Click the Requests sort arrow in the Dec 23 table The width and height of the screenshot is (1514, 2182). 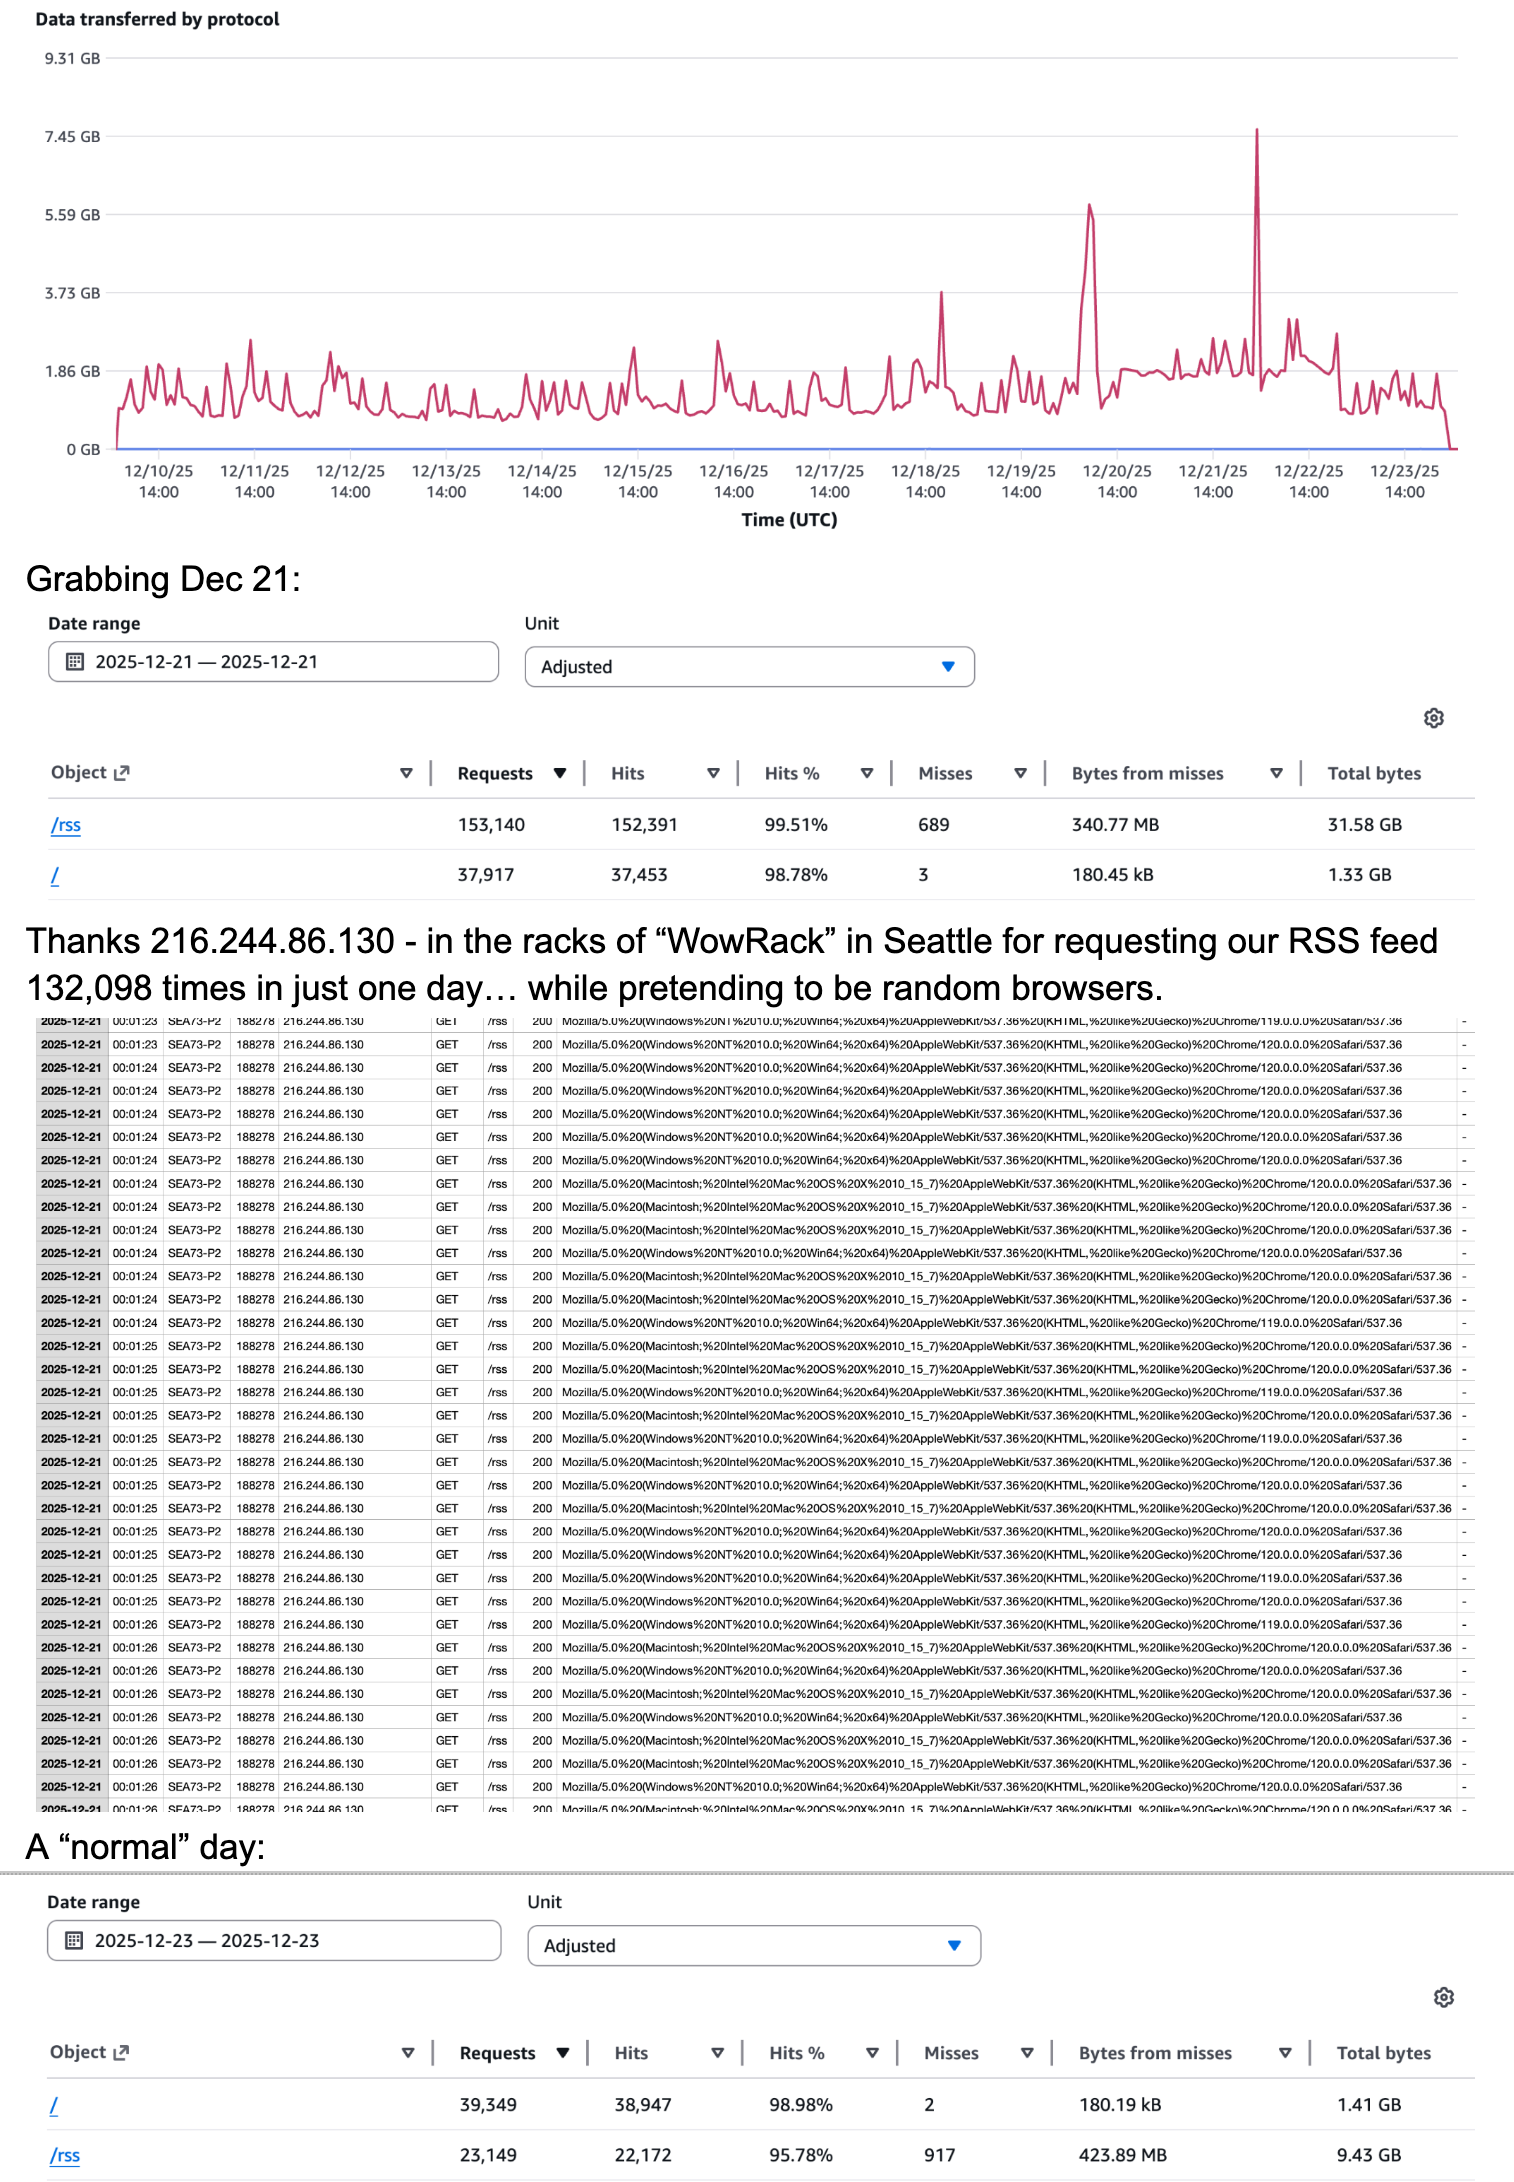click(563, 2053)
